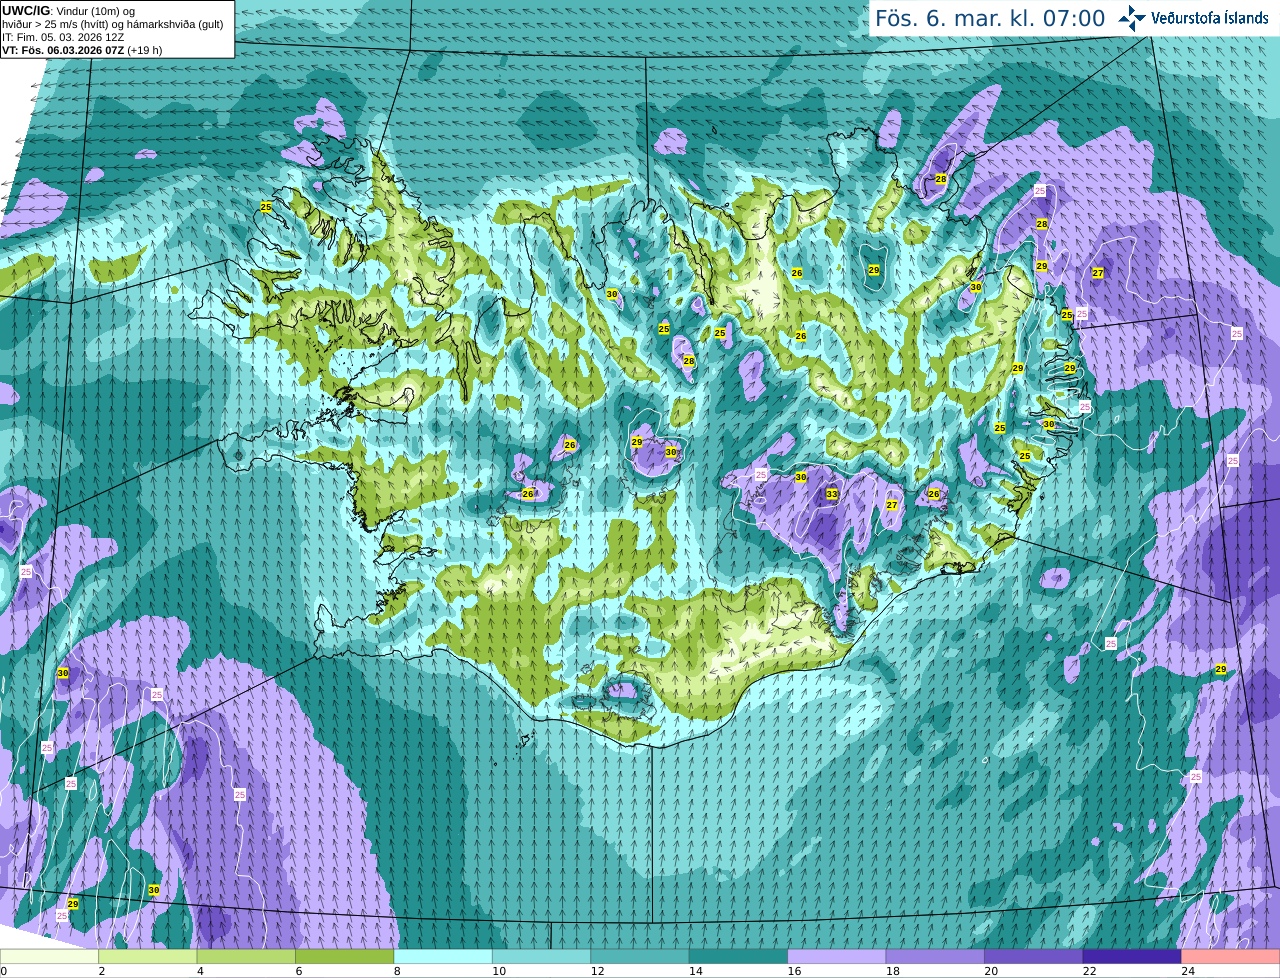
Task: Click the pink above-24 m/s legend swatch
Action: pos(1231,956)
